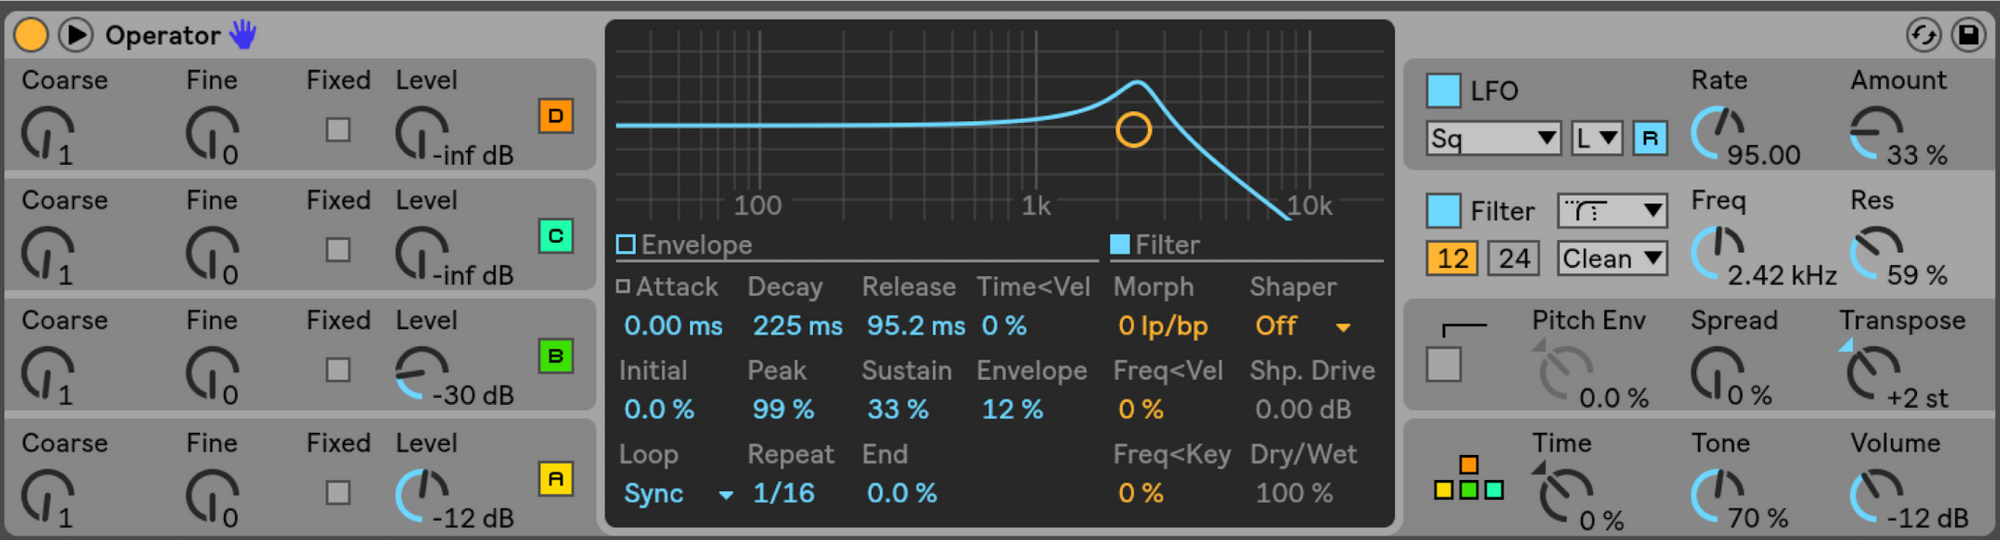Click the Pitch Env amount knob

[x=1566, y=373]
